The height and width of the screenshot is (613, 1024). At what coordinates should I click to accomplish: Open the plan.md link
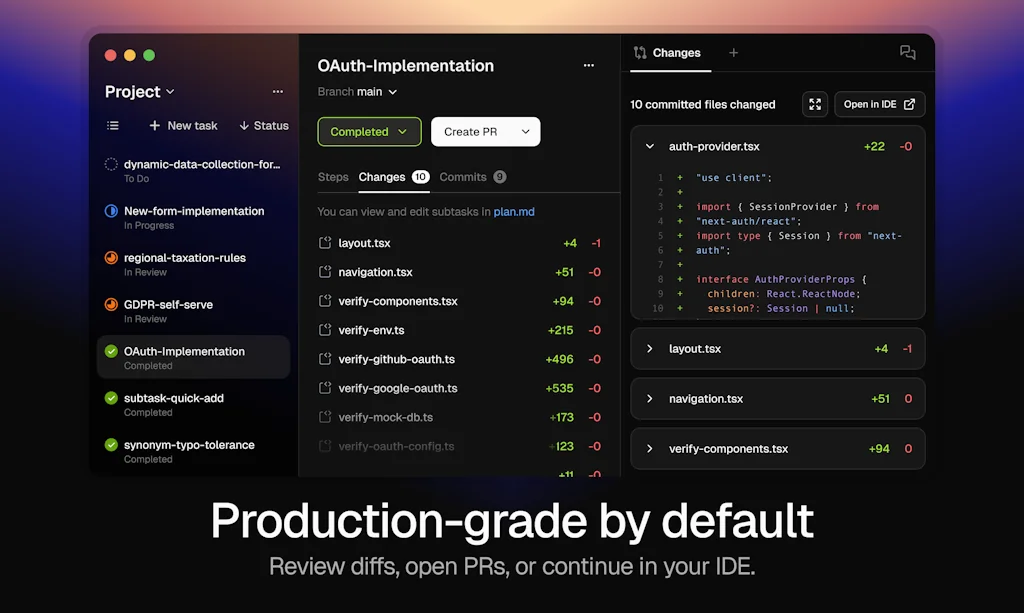[x=514, y=212]
